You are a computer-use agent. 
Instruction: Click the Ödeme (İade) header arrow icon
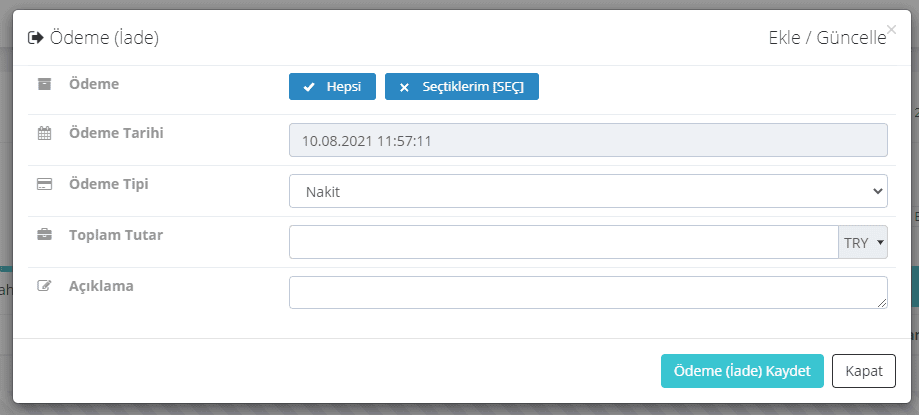coord(36,38)
